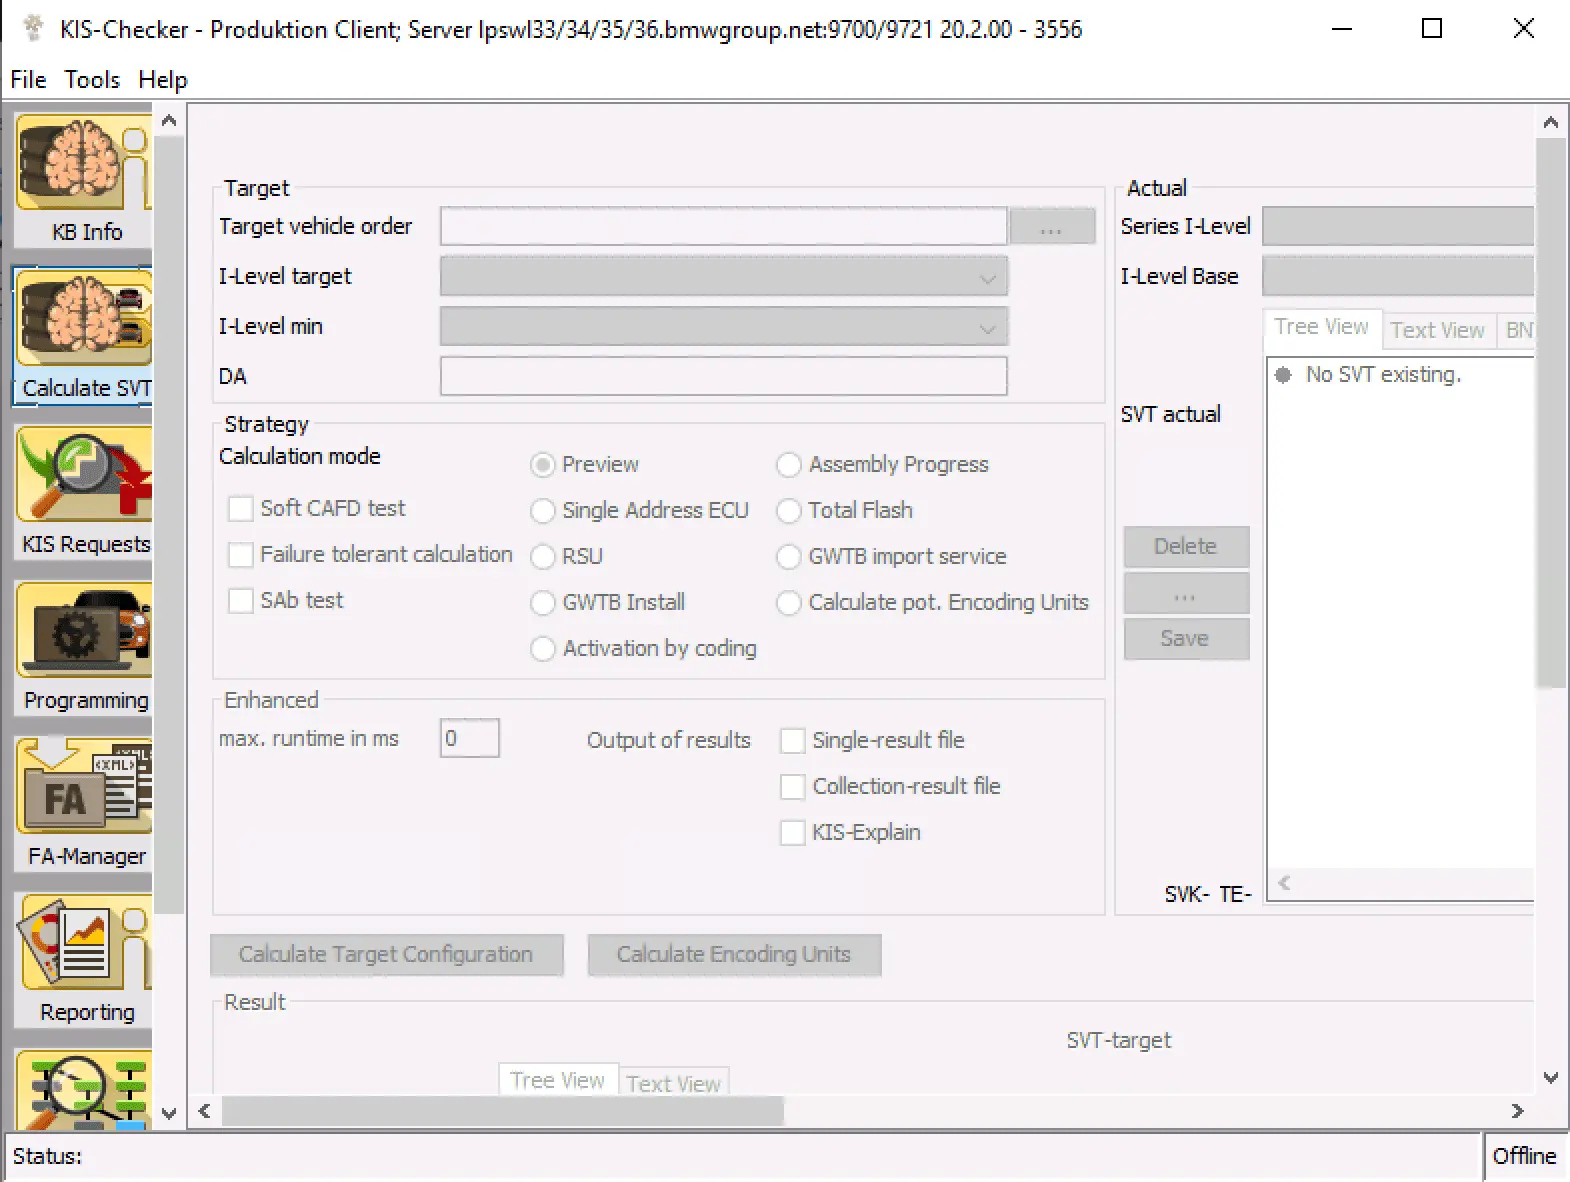The image size is (1570, 1182).
Task: Click the max. runtime in ms field
Action: (x=470, y=739)
